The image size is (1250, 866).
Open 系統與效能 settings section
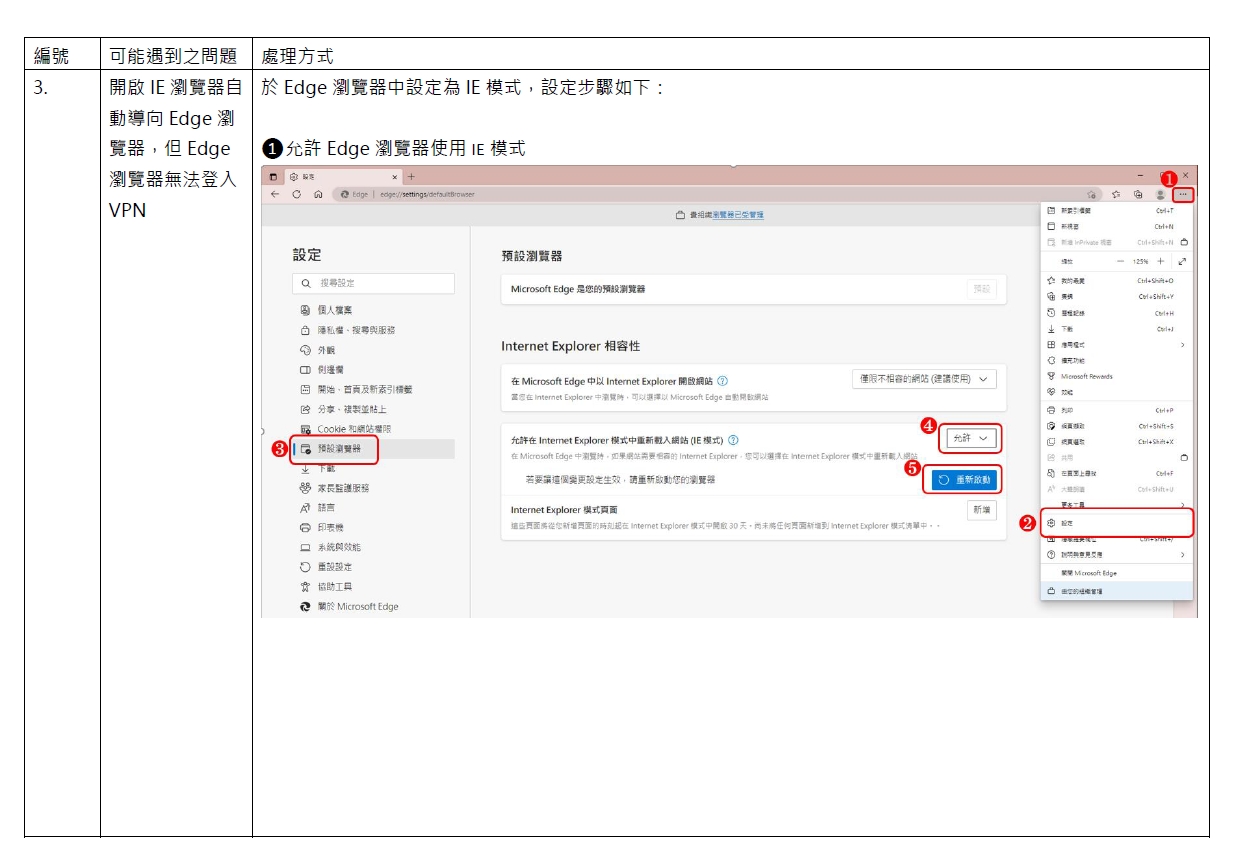pyautogui.click(x=330, y=547)
